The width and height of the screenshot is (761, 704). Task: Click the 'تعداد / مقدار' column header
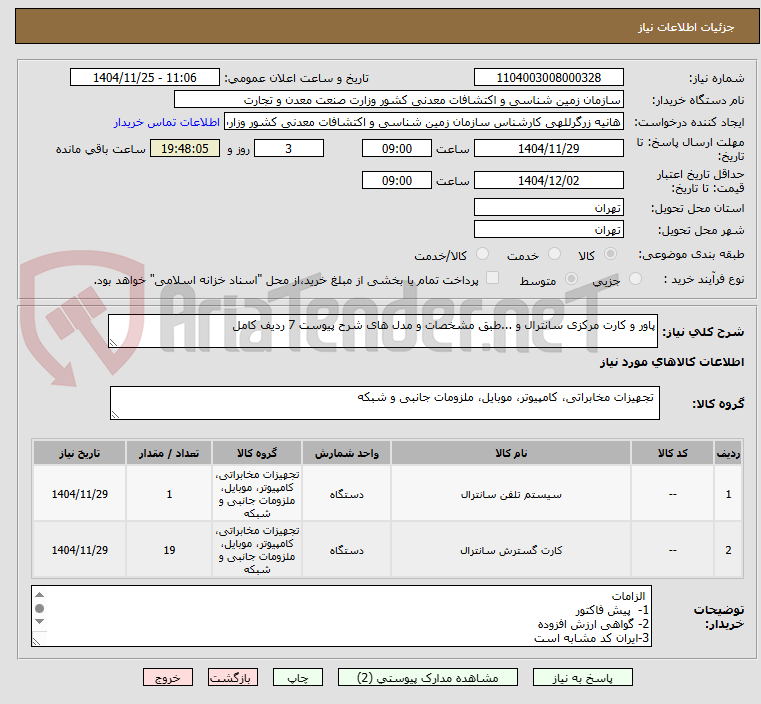pos(169,453)
